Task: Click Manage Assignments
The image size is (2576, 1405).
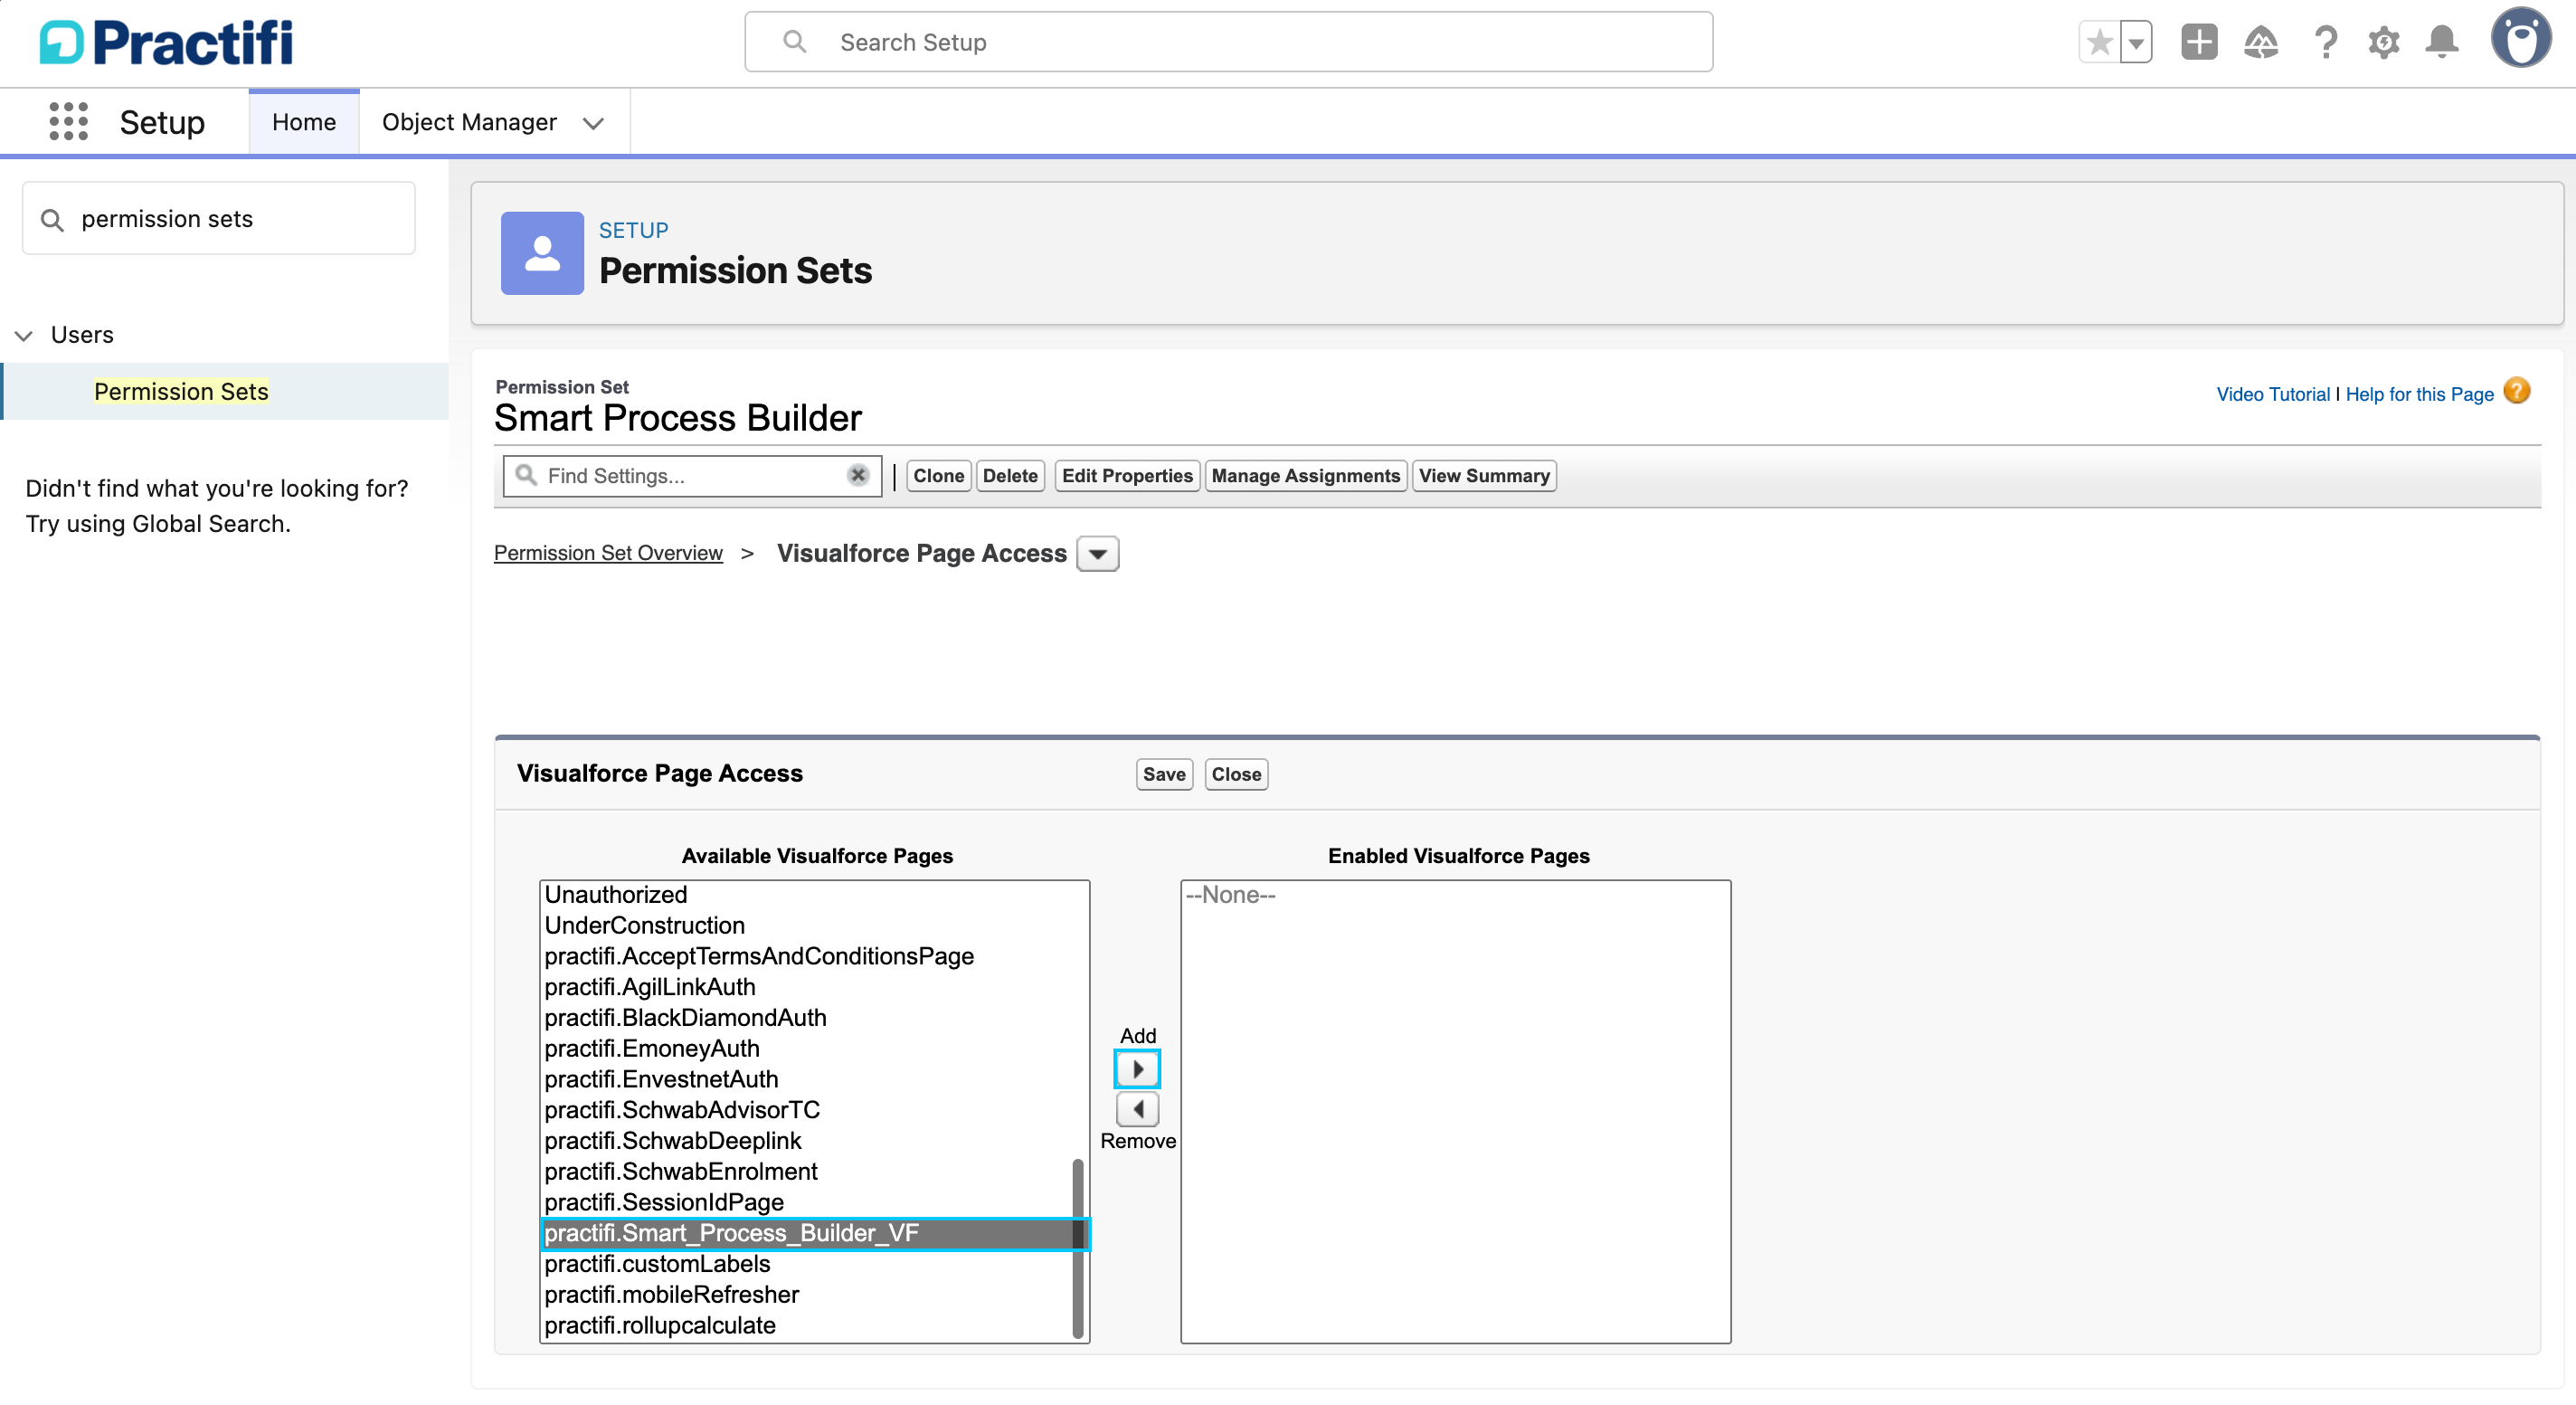Action: click(1305, 476)
